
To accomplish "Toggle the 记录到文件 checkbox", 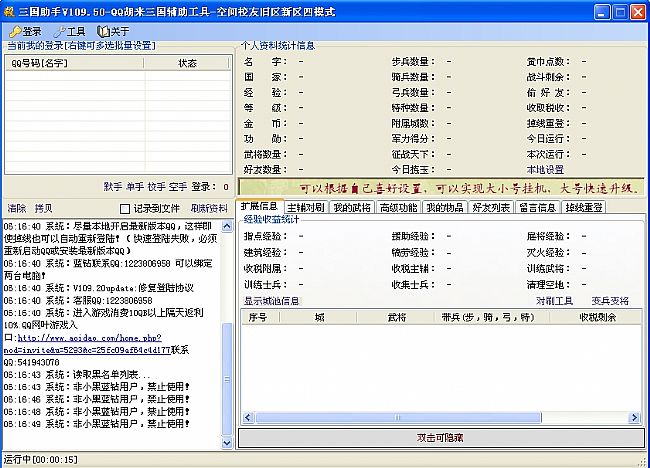I will tap(125, 209).
